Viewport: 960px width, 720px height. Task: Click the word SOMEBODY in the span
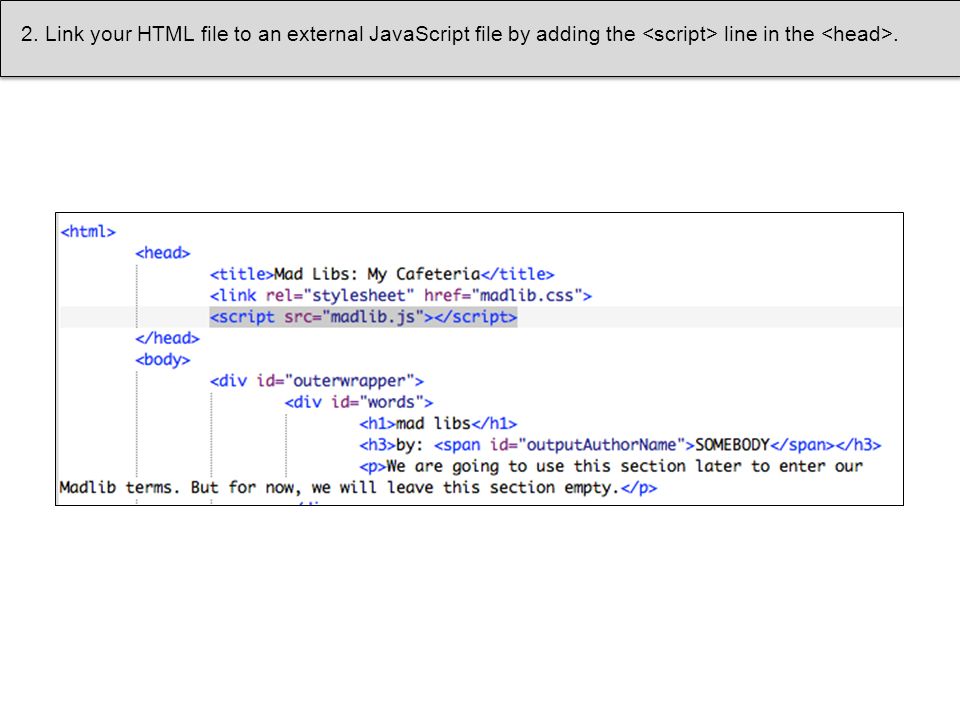[732, 445]
